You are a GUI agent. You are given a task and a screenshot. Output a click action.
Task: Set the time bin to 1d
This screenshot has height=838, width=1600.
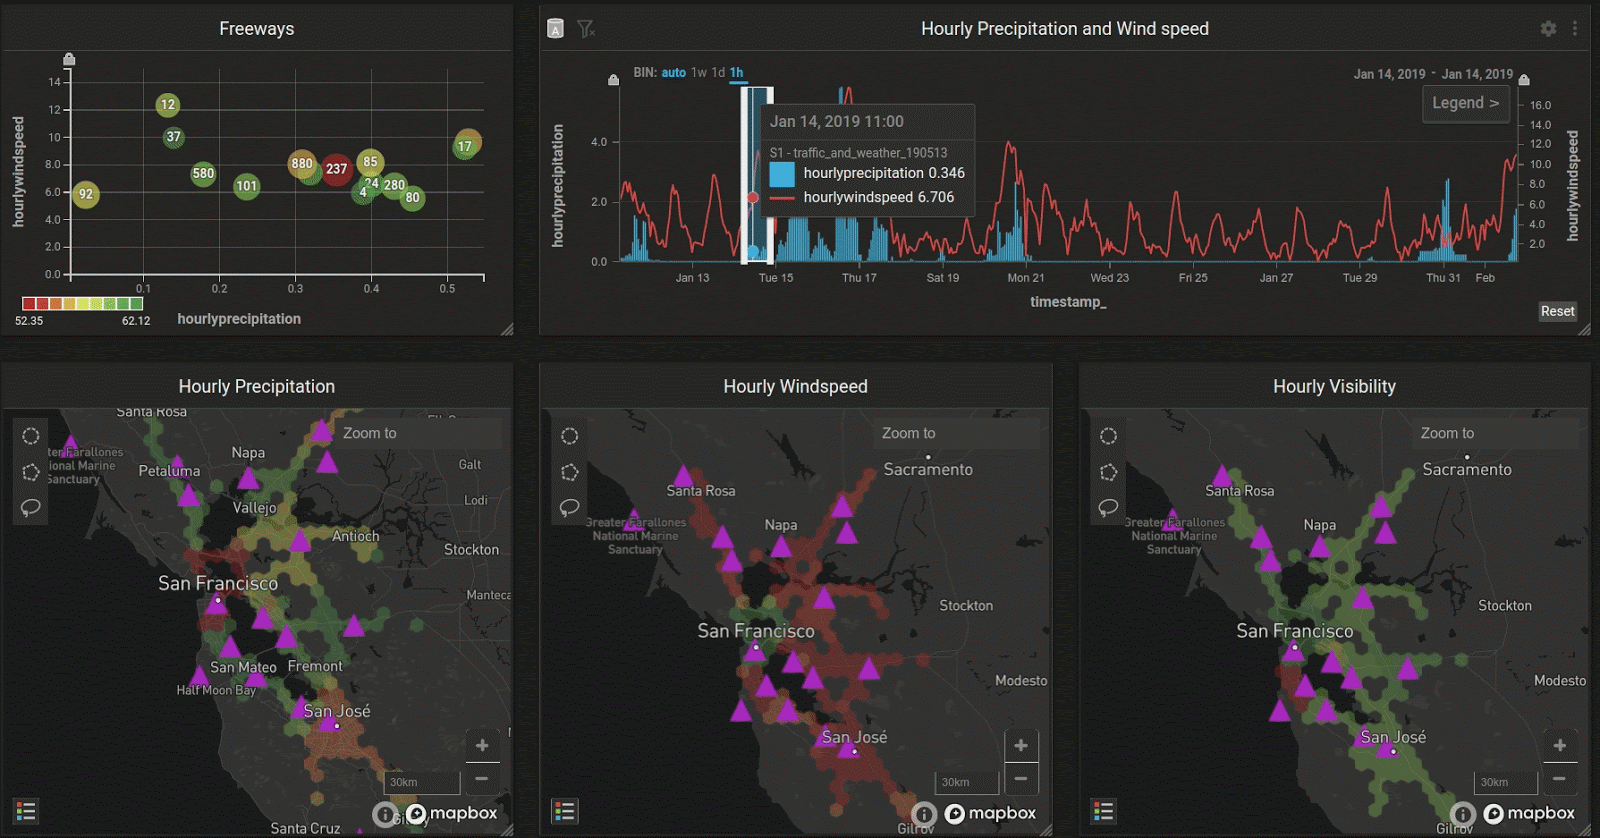pos(718,73)
